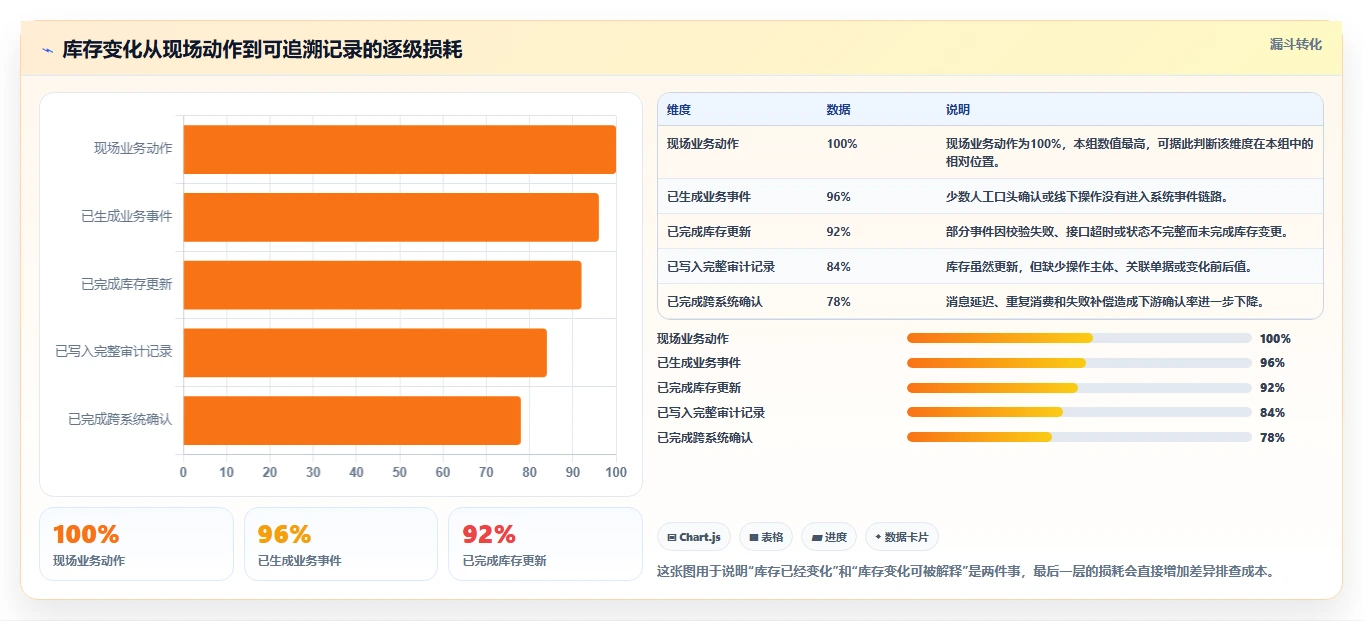Click the 已写入完整审计记录 chart bar
This screenshot has width=1363, height=621.
[x=365, y=352]
